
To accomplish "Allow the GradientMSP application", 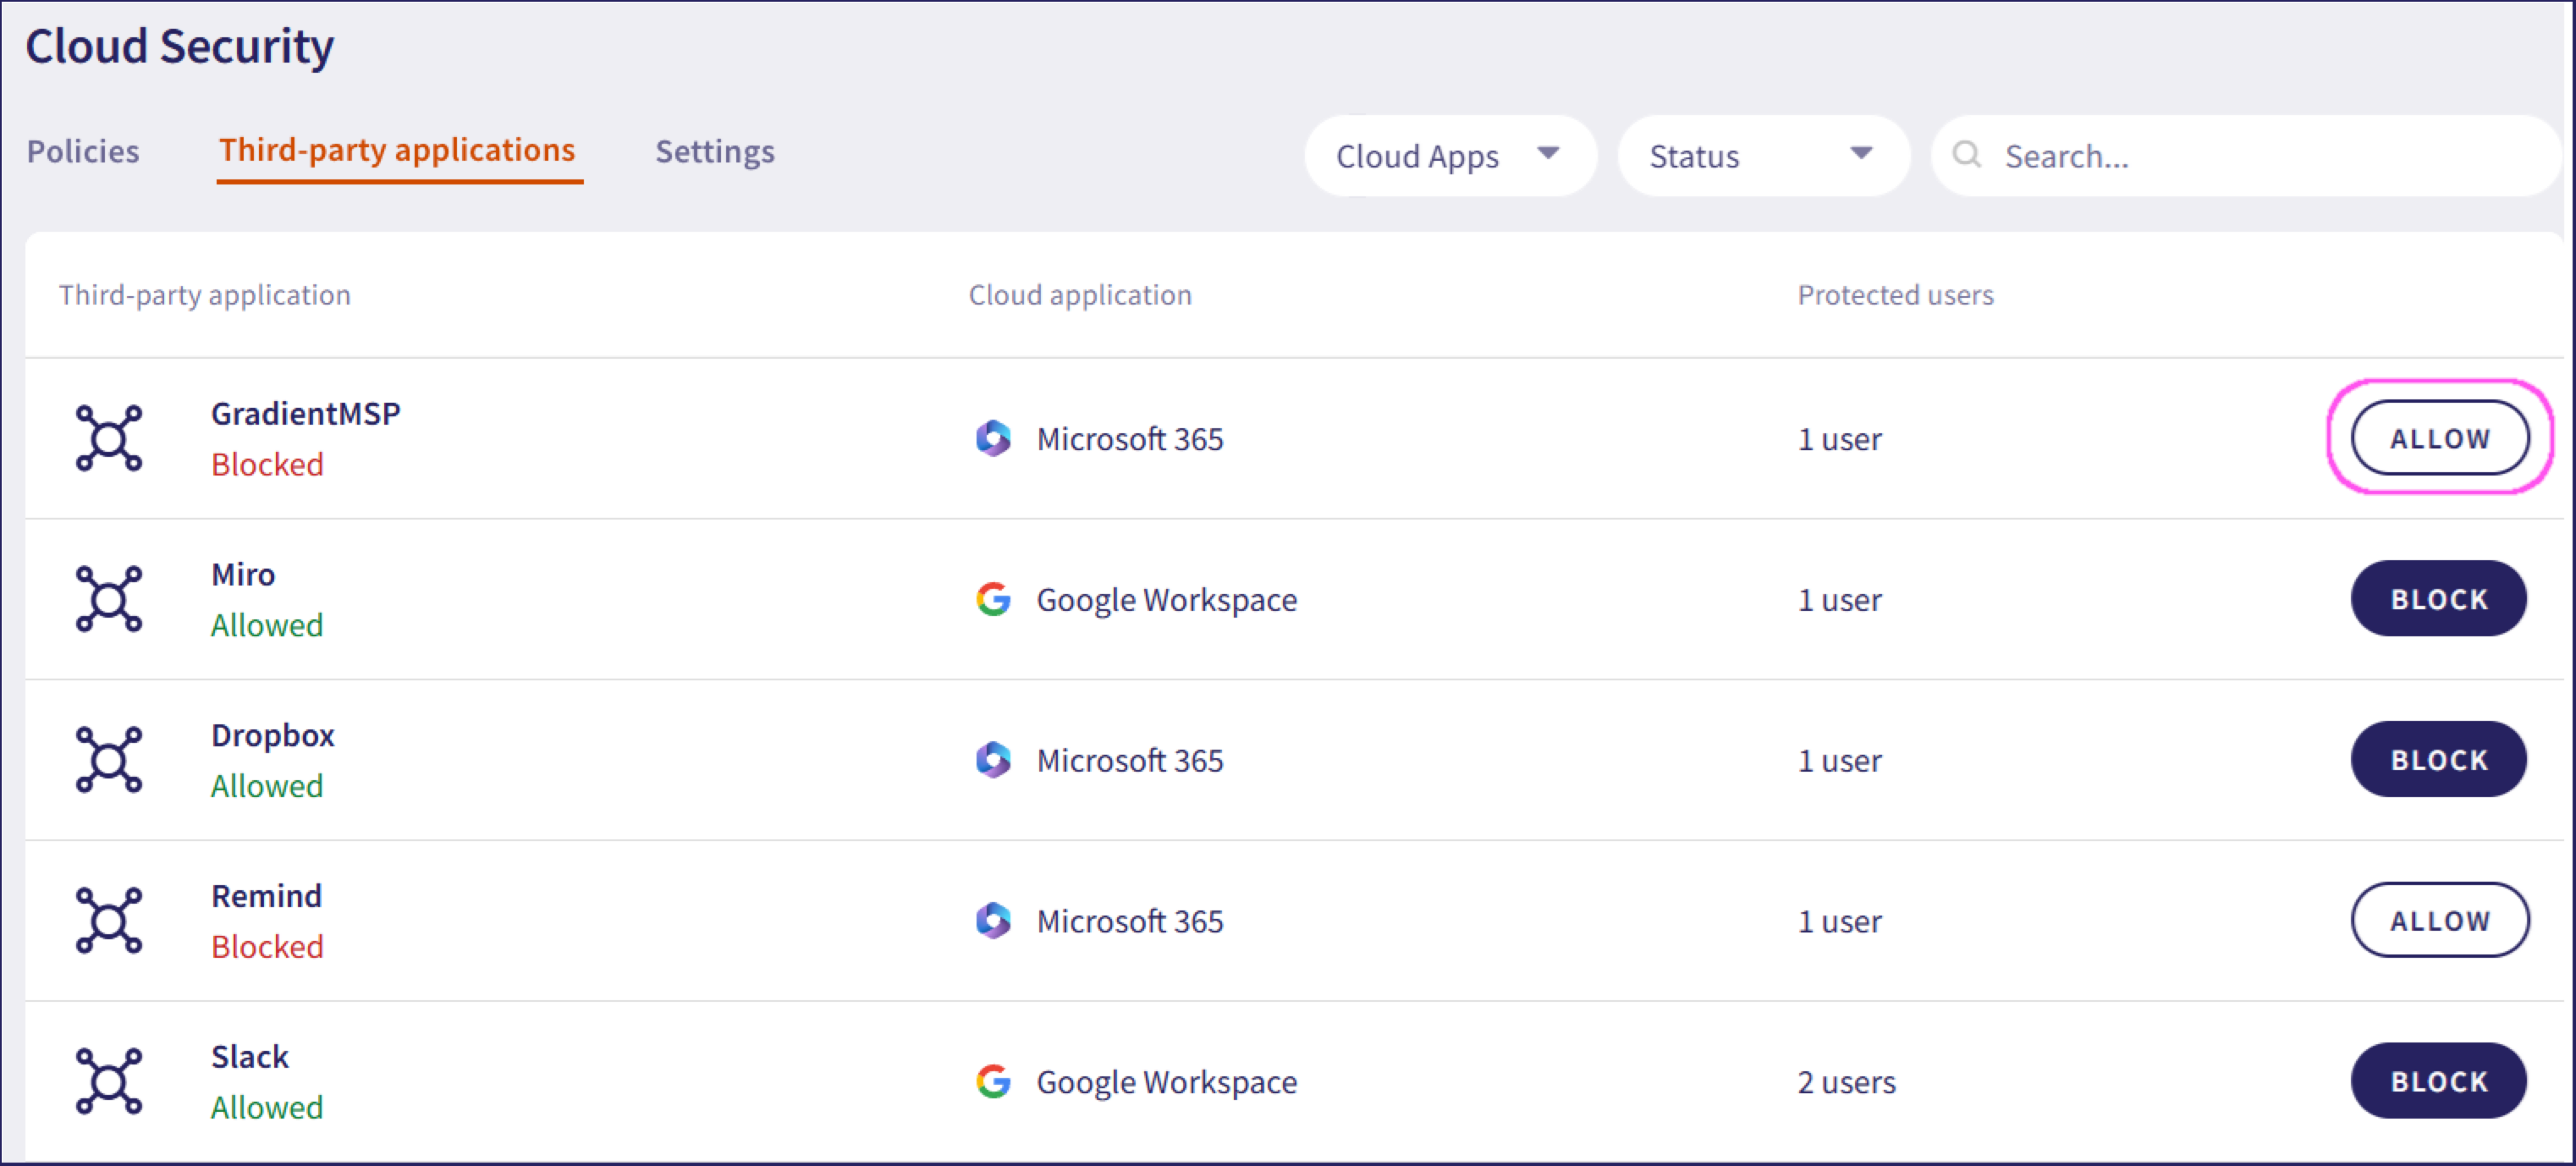I will click(x=2438, y=438).
